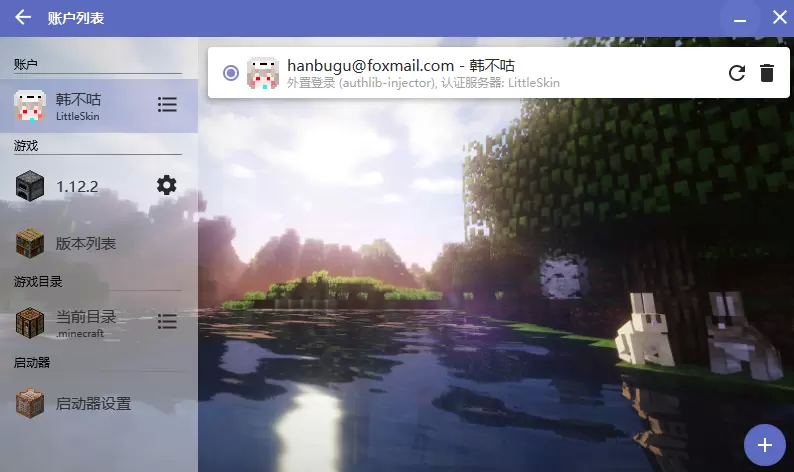
Task: Select the 韩不咕 LittleSkin account entry
Action: coord(99,106)
